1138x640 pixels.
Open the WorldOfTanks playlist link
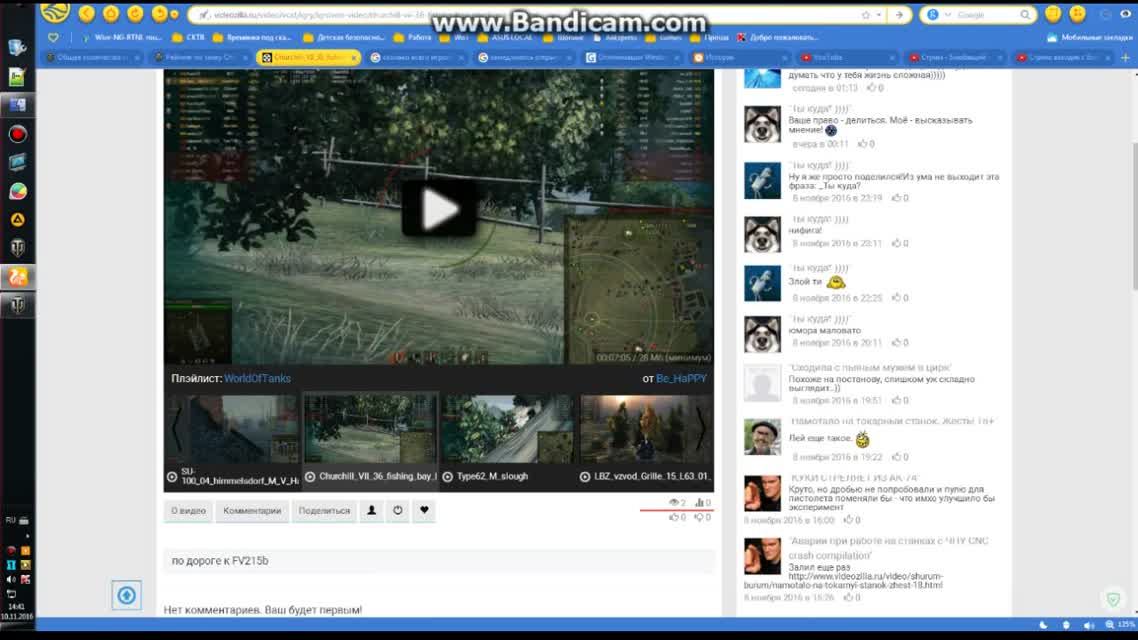point(257,378)
